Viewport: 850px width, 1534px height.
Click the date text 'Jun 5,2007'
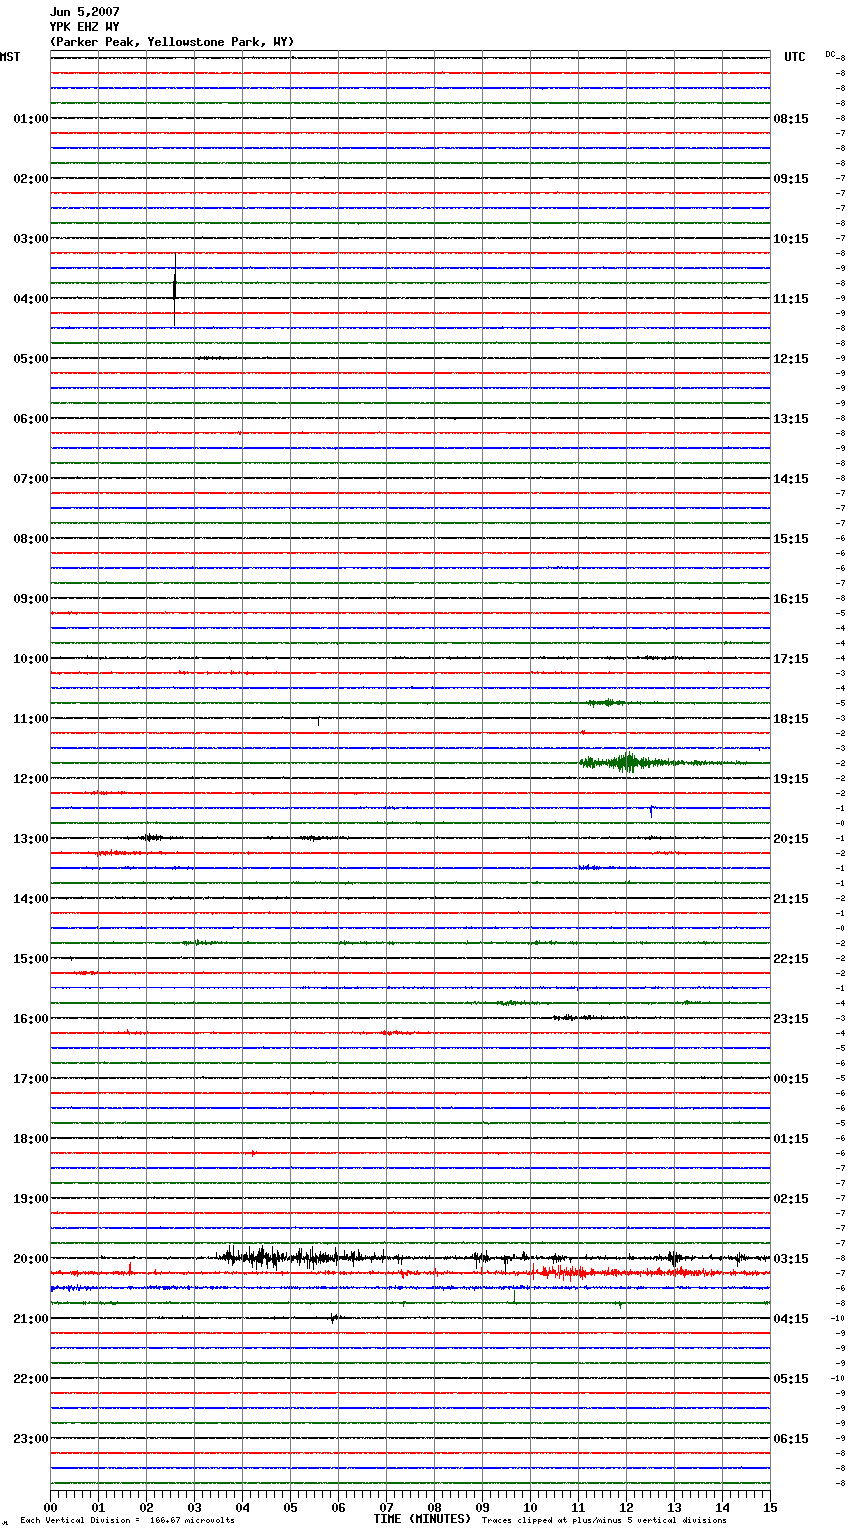(85, 12)
